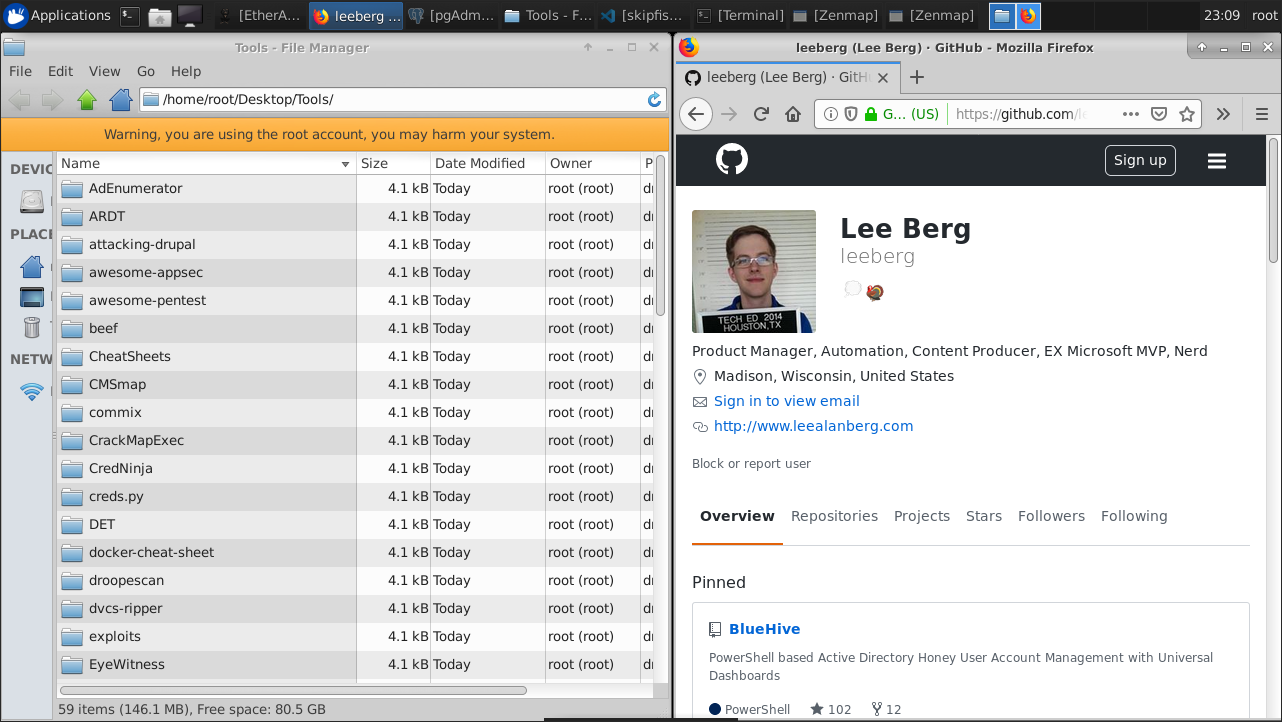
Task: Launch terminal from the panel launcher icon
Action: coord(129,16)
